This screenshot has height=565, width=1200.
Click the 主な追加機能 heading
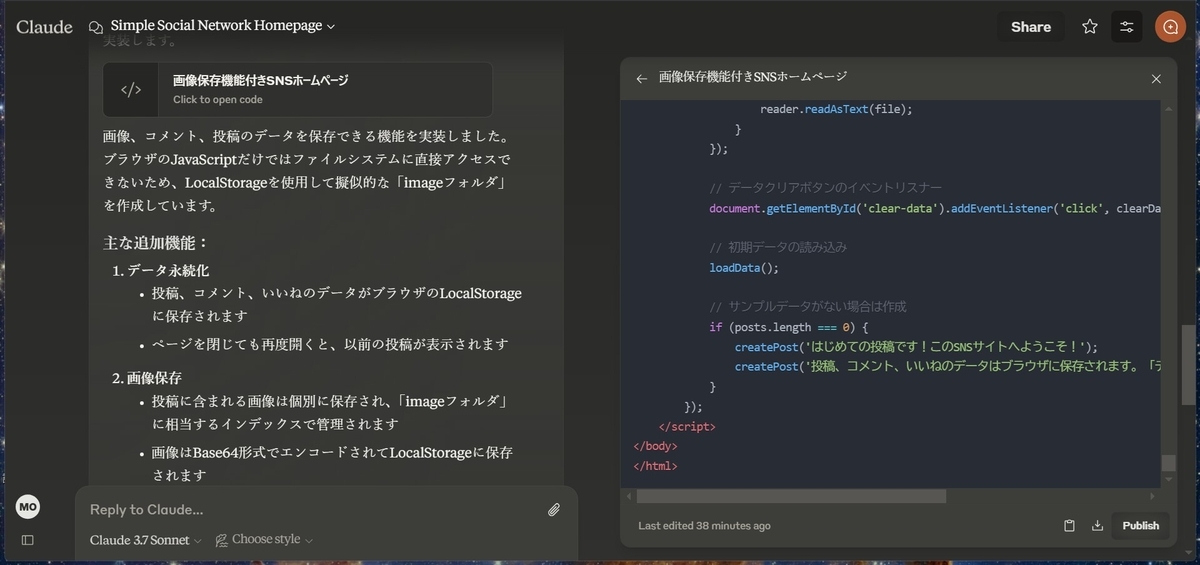click(156, 243)
